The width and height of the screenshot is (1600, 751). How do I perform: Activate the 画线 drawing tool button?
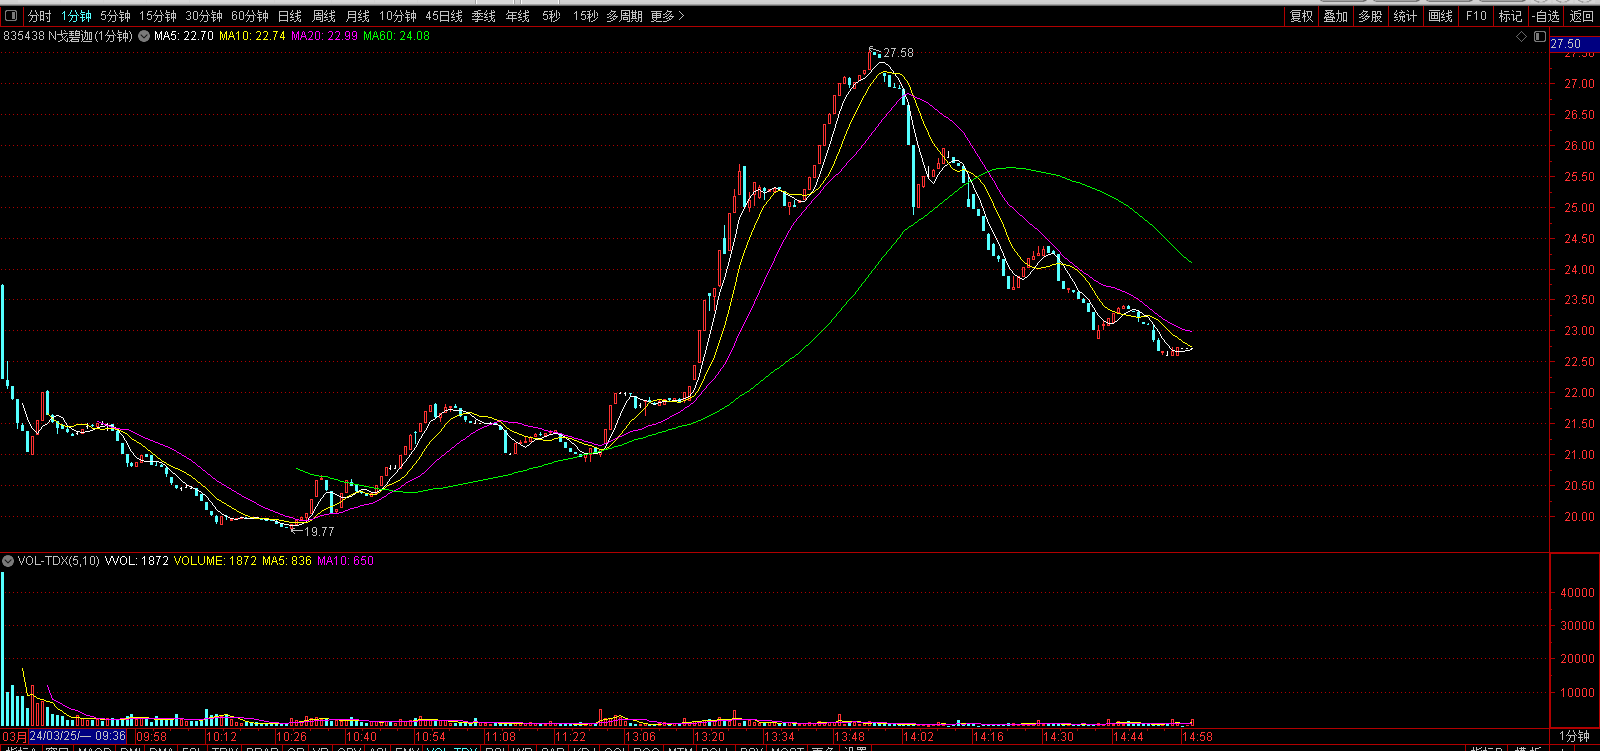[x=1440, y=16]
